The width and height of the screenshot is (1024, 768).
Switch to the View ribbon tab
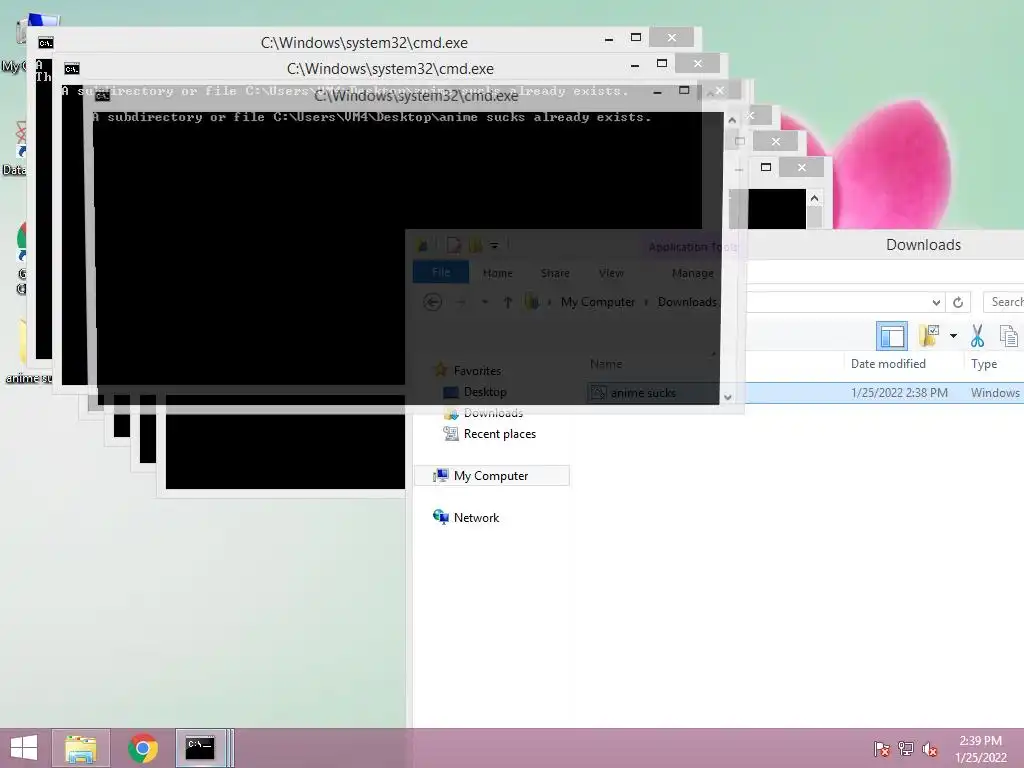click(611, 273)
